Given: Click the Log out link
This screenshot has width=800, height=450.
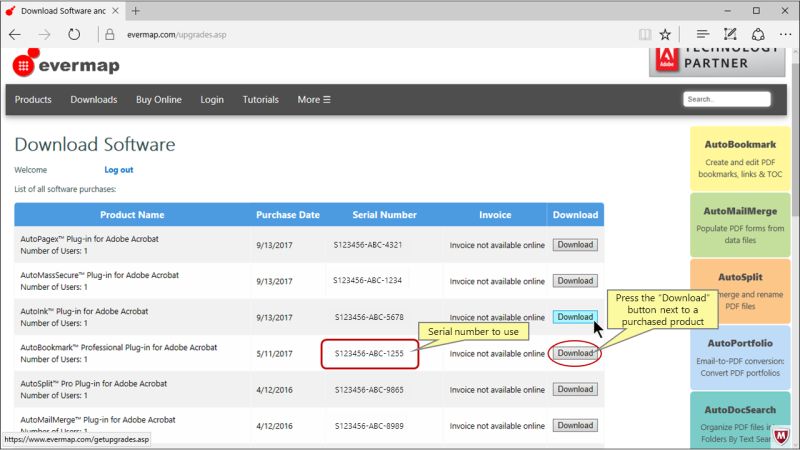Looking at the screenshot, I should tap(119, 170).
